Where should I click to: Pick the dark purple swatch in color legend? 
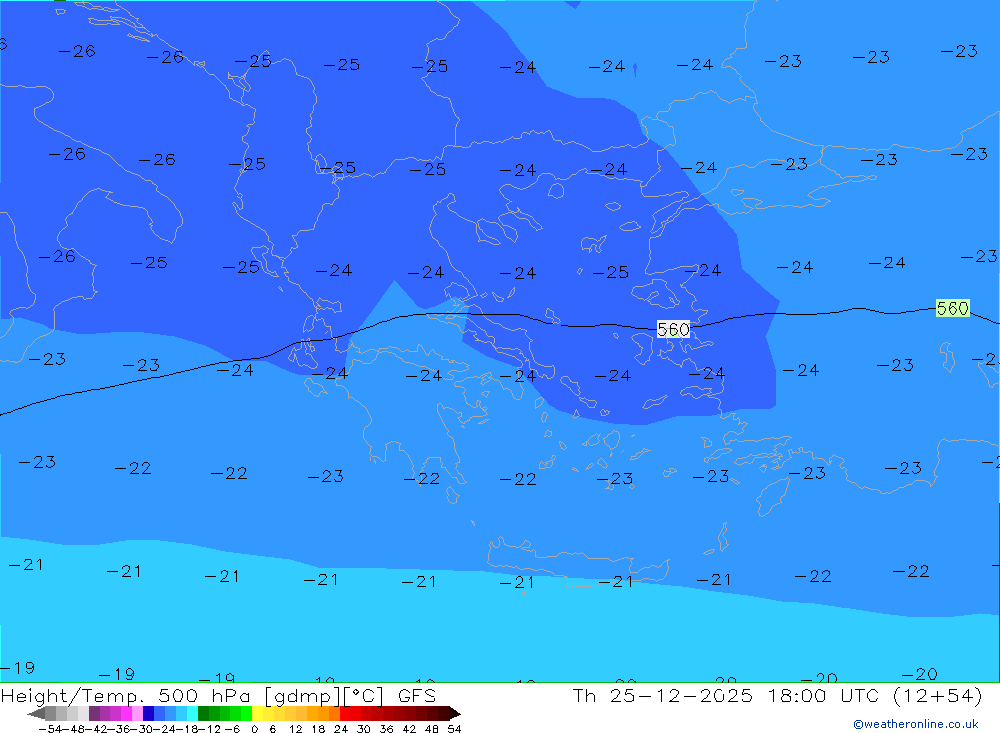94,713
